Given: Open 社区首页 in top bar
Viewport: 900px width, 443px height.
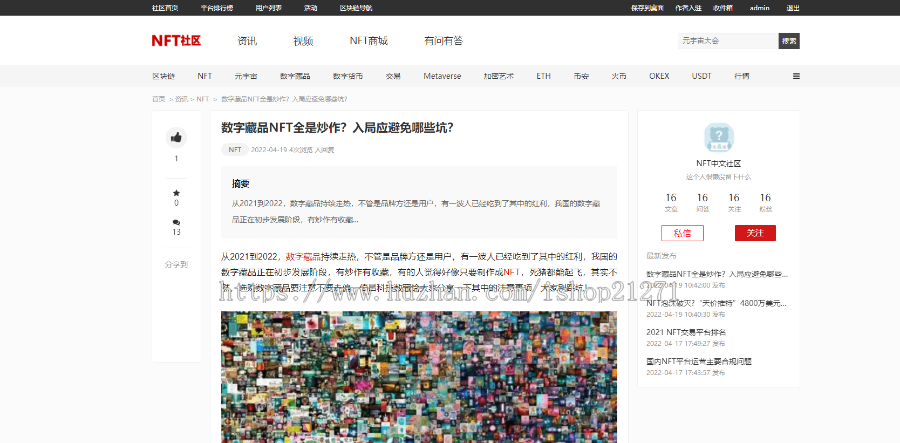Looking at the screenshot, I should pyautogui.click(x=165, y=8).
